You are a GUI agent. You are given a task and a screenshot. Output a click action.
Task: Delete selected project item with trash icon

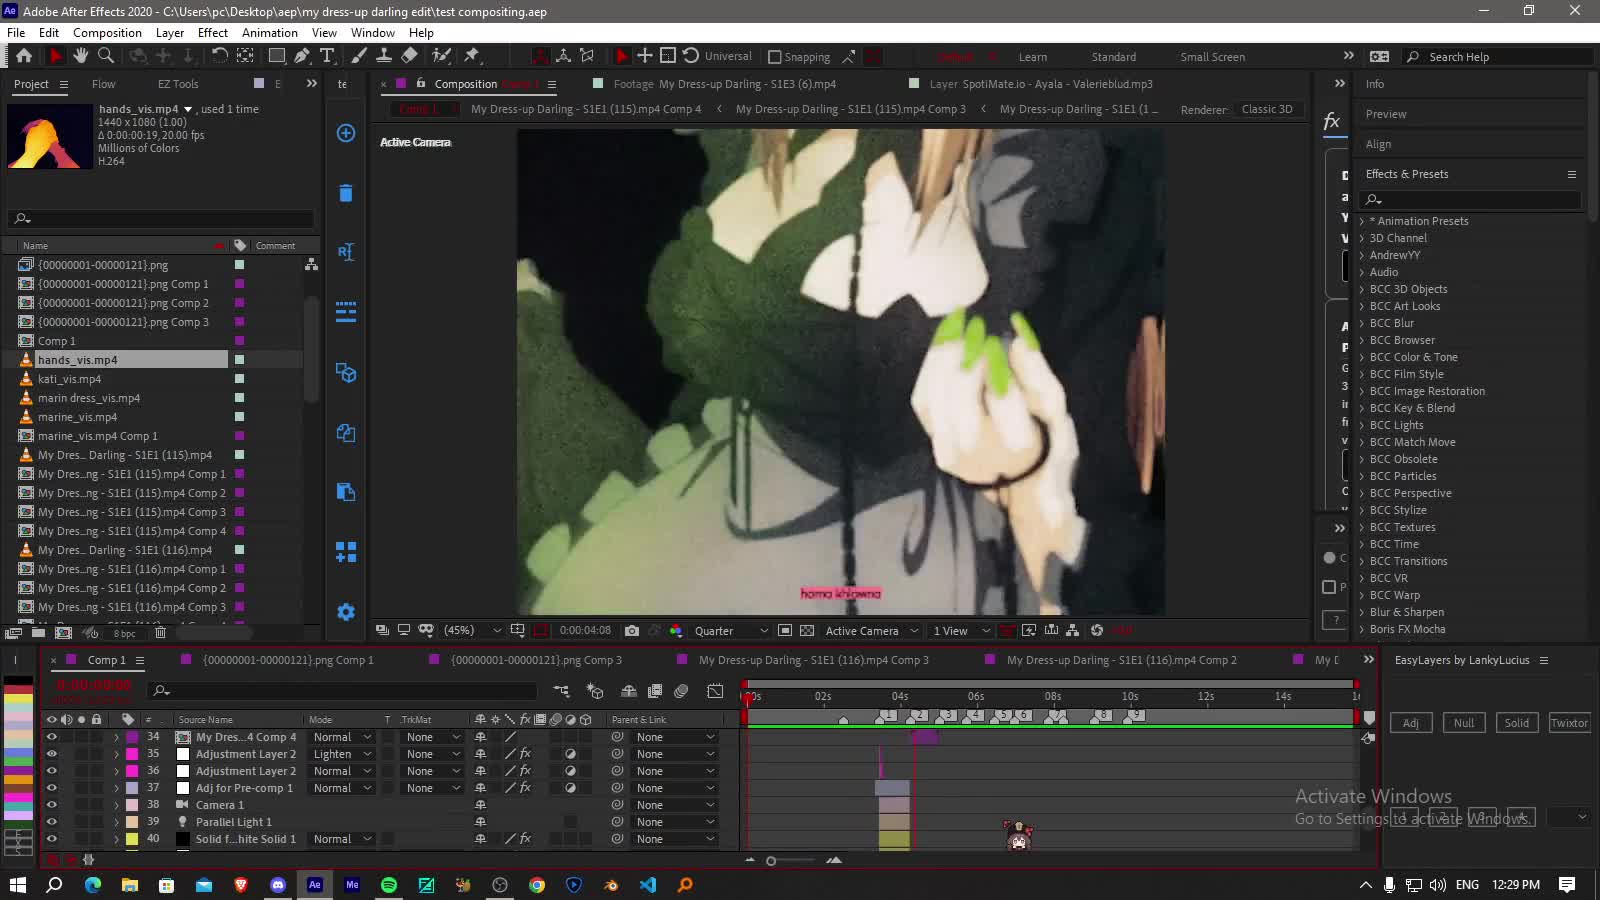pos(160,632)
